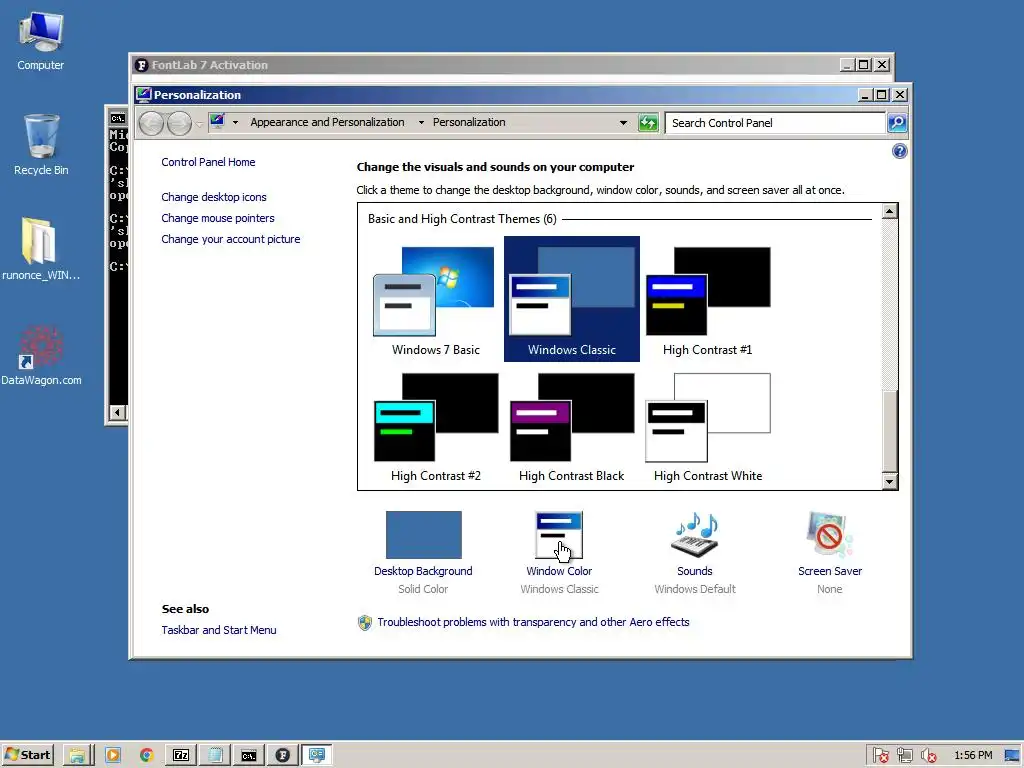Viewport: 1024px width, 768px height.
Task: Open the muted volume tray icon
Action: [928, 756]
